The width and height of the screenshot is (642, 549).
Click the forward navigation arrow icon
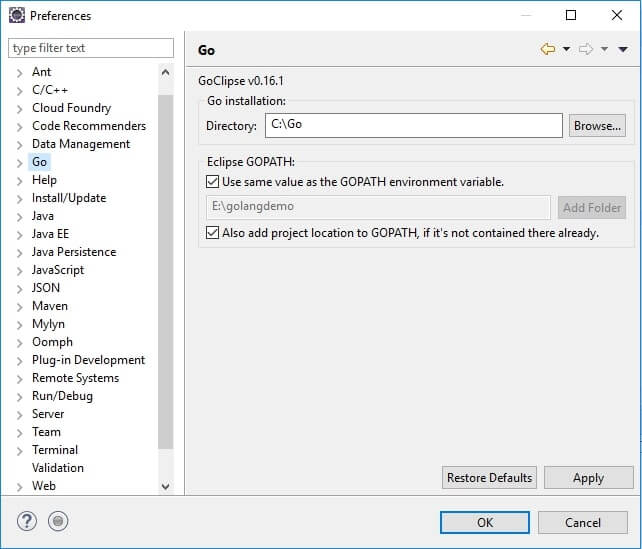(586, 49)
